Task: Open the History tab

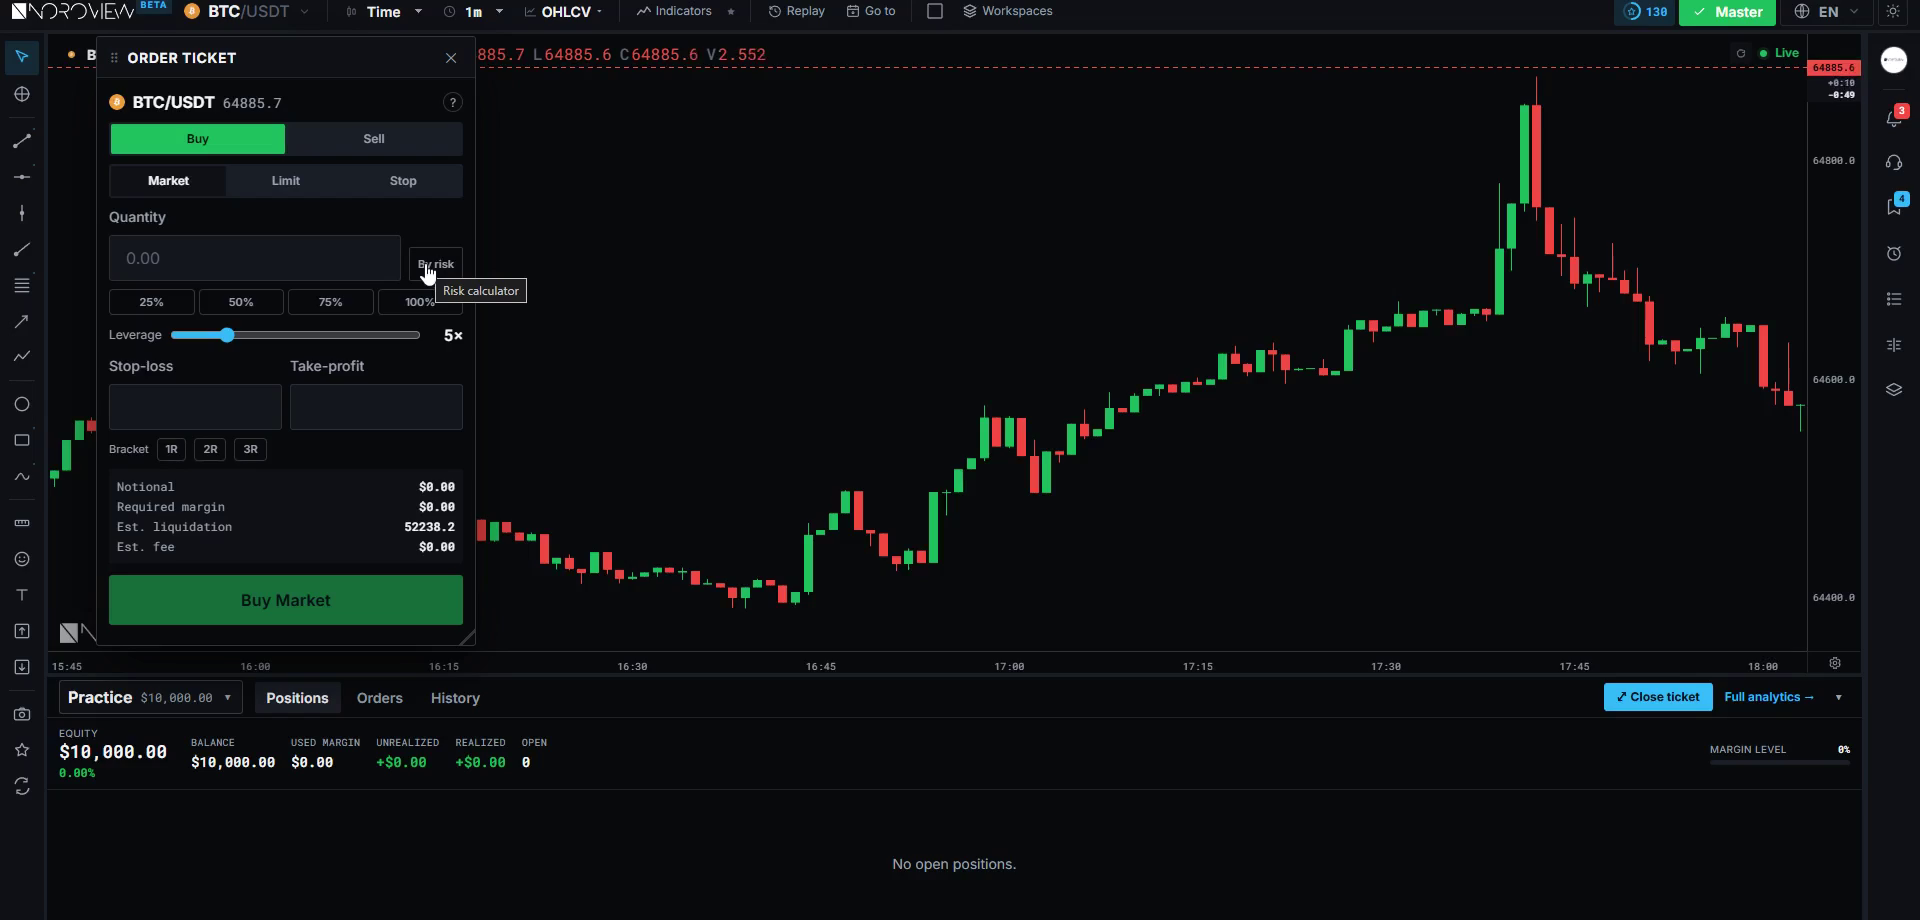Action: 455,698
